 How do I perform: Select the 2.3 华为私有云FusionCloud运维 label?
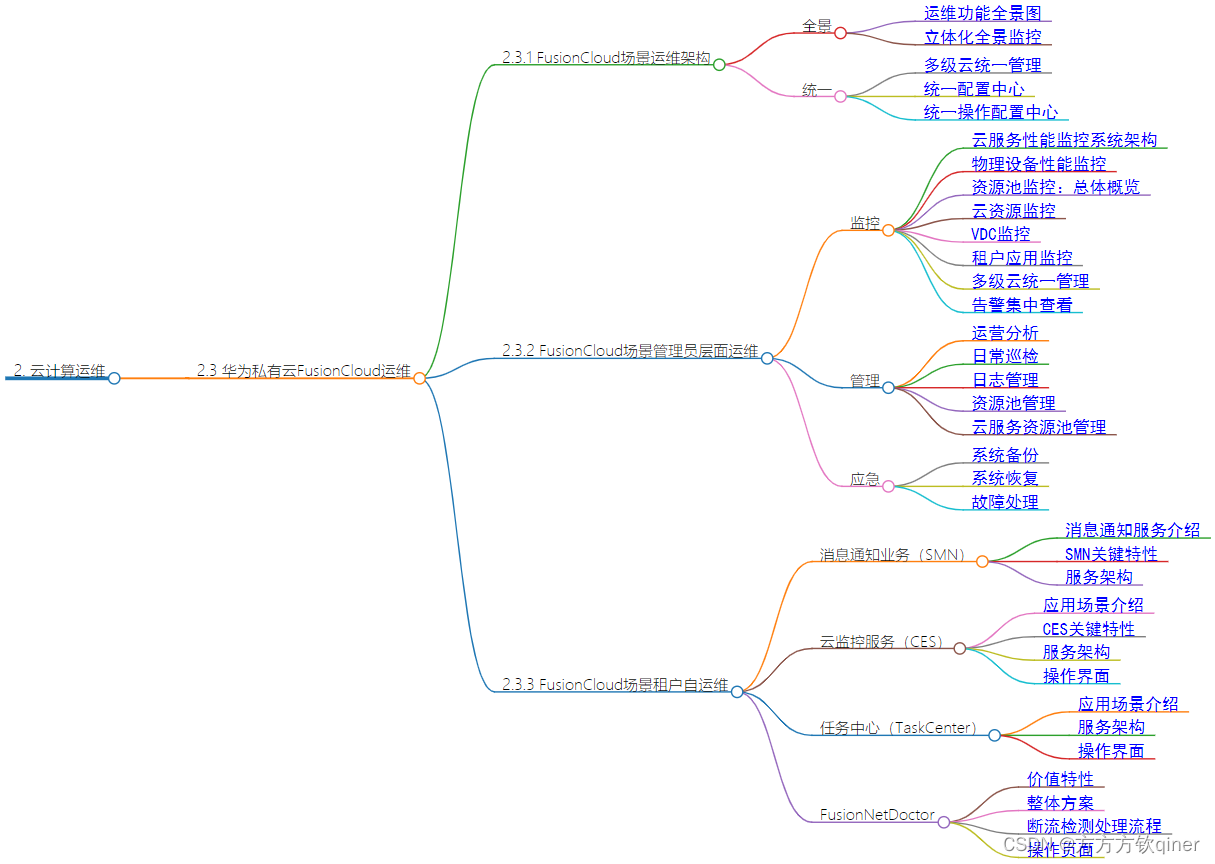pyautogui.click(x=304, y=371)
